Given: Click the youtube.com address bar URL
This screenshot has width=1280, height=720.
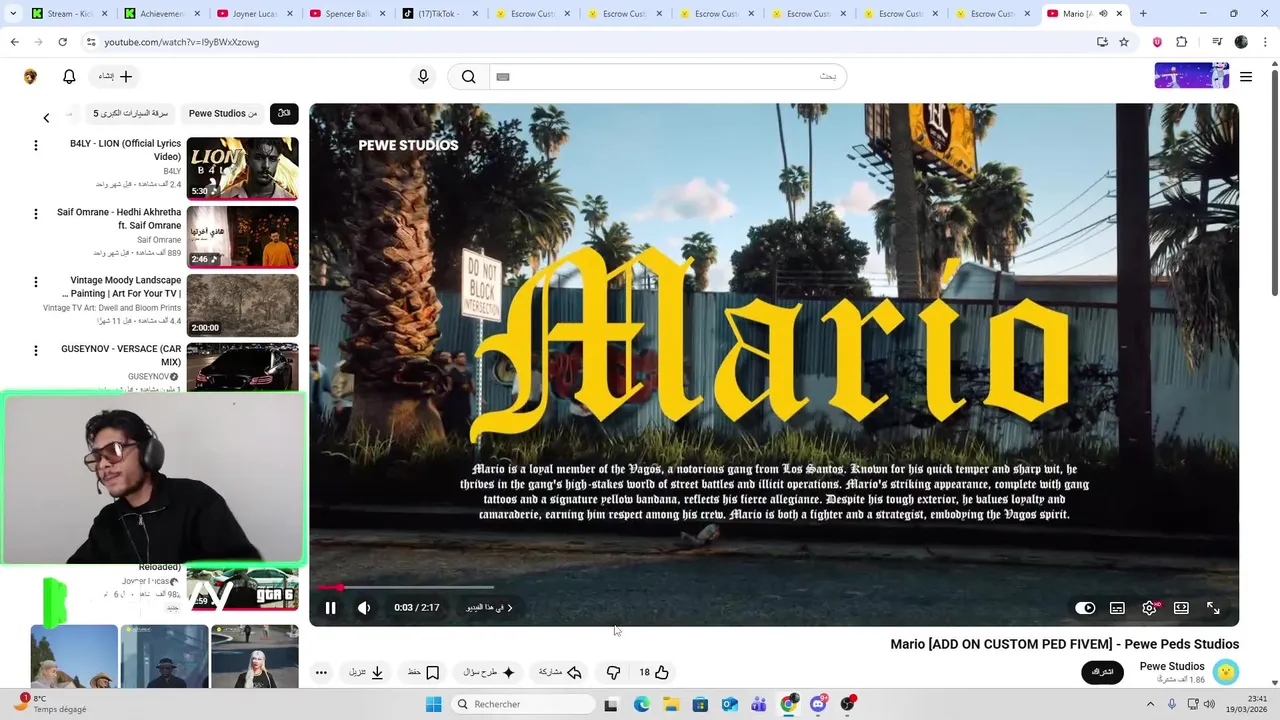Looking at the screenshot, I should (182, 42).
